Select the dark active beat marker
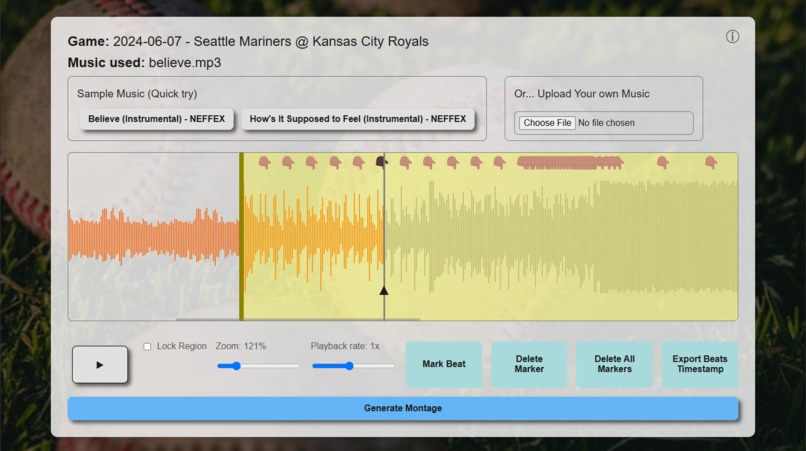806x451 pixels. pos(381,163)
